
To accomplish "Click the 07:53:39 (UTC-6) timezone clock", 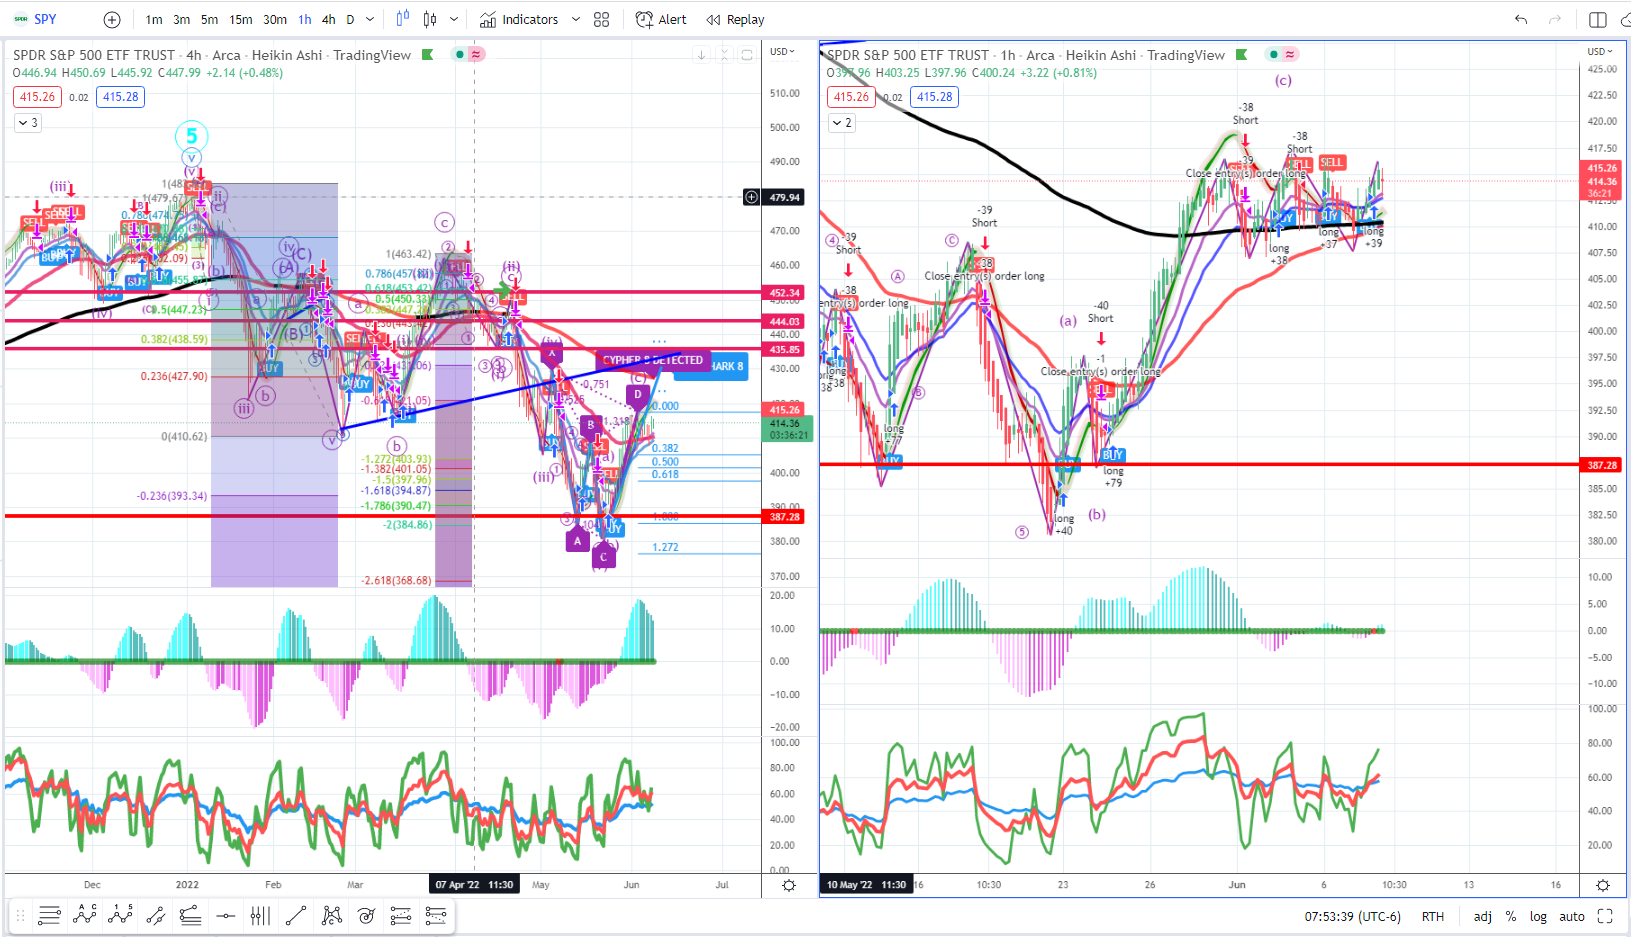I will point(1352,916).
